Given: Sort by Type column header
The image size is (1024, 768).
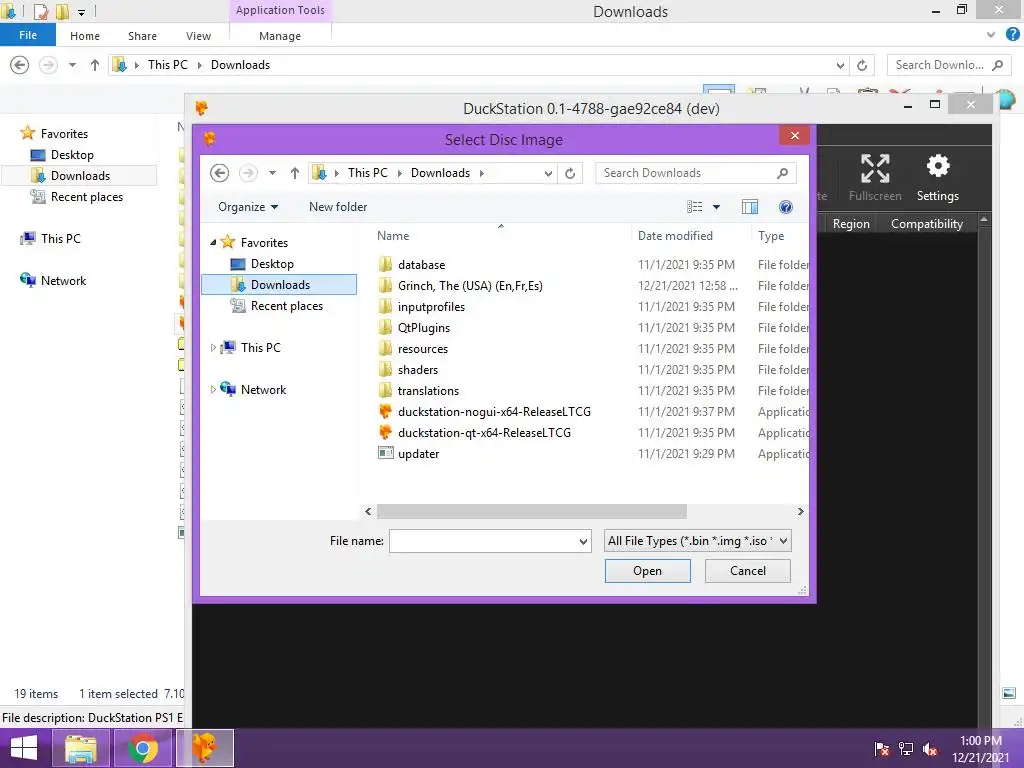Looking at the screenshot, I should pos(771,236).
